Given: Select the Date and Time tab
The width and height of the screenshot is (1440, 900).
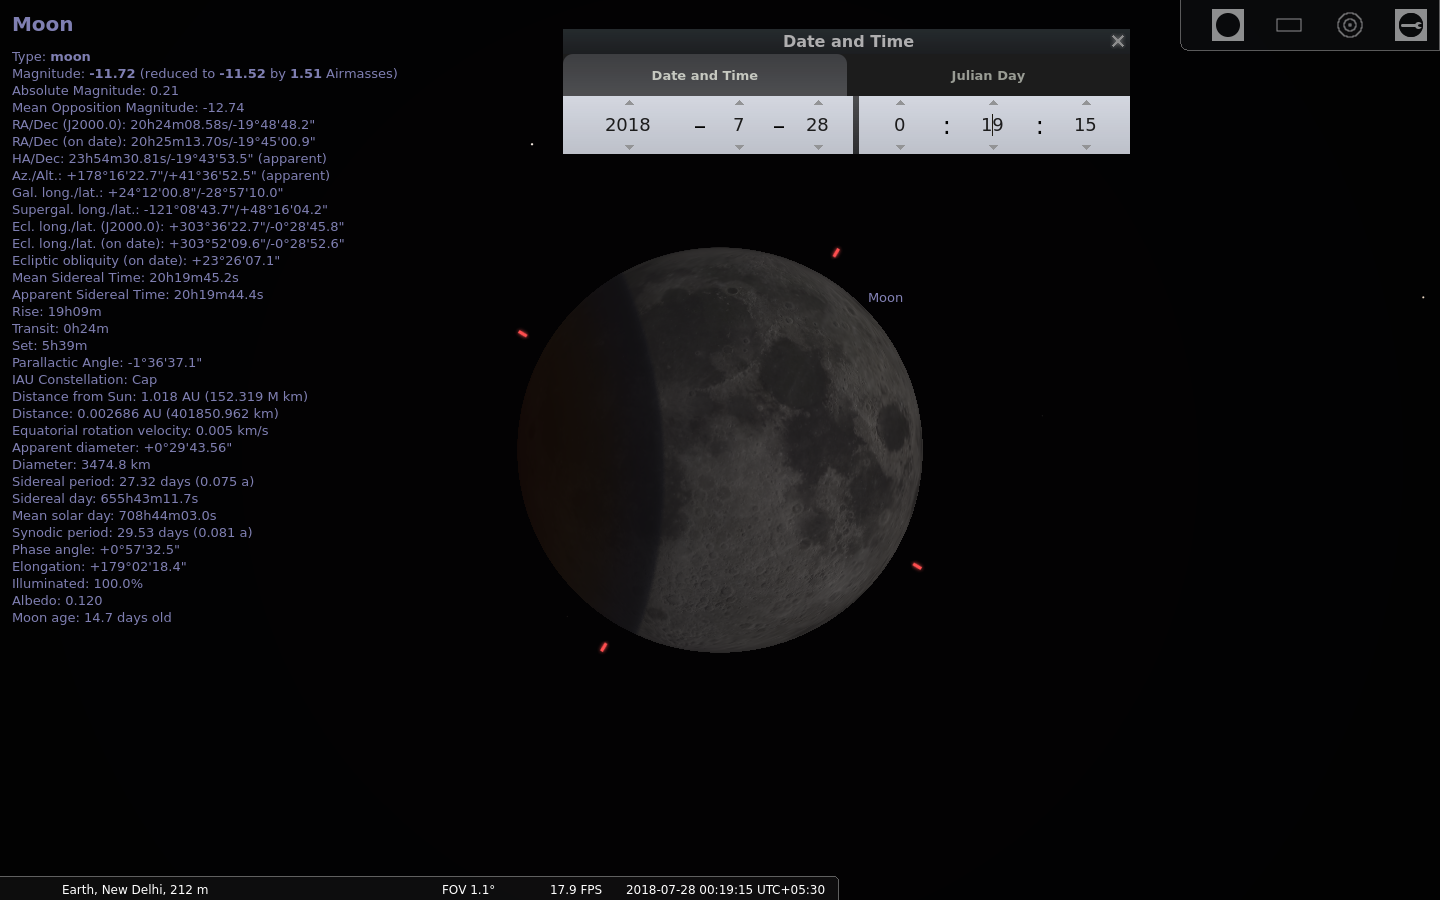Looking at the screenshot, I should 705,75.
